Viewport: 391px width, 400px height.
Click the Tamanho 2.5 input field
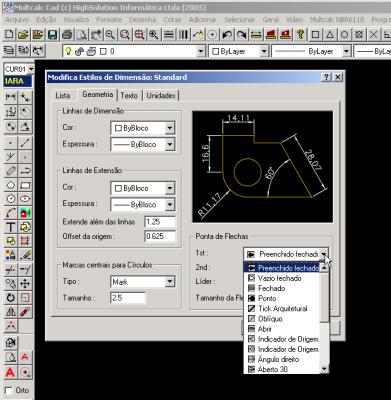tap(128, 298)
